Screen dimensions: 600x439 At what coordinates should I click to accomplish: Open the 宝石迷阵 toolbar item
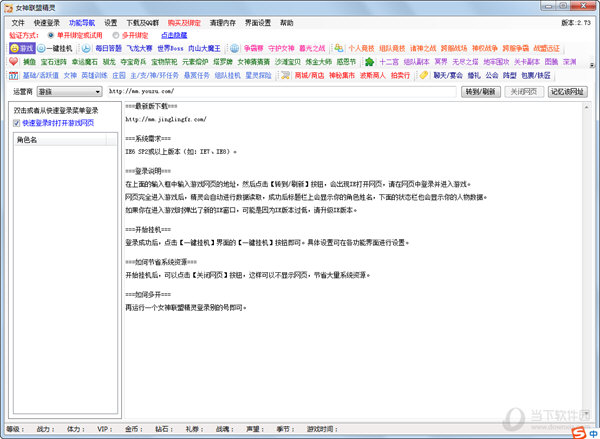[54, 62]
